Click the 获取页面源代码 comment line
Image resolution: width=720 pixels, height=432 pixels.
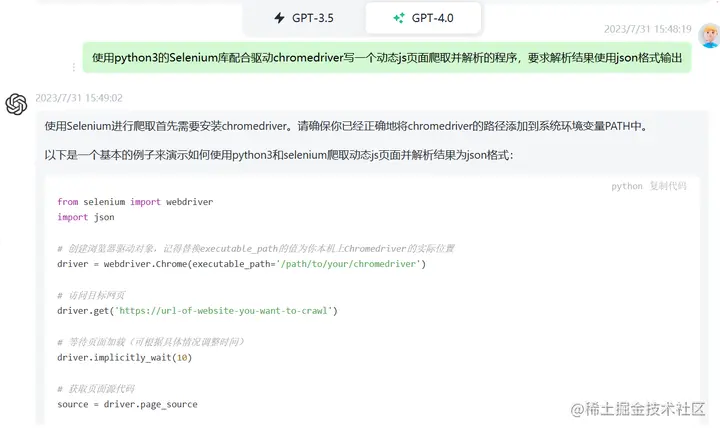(x=96, y=389)
